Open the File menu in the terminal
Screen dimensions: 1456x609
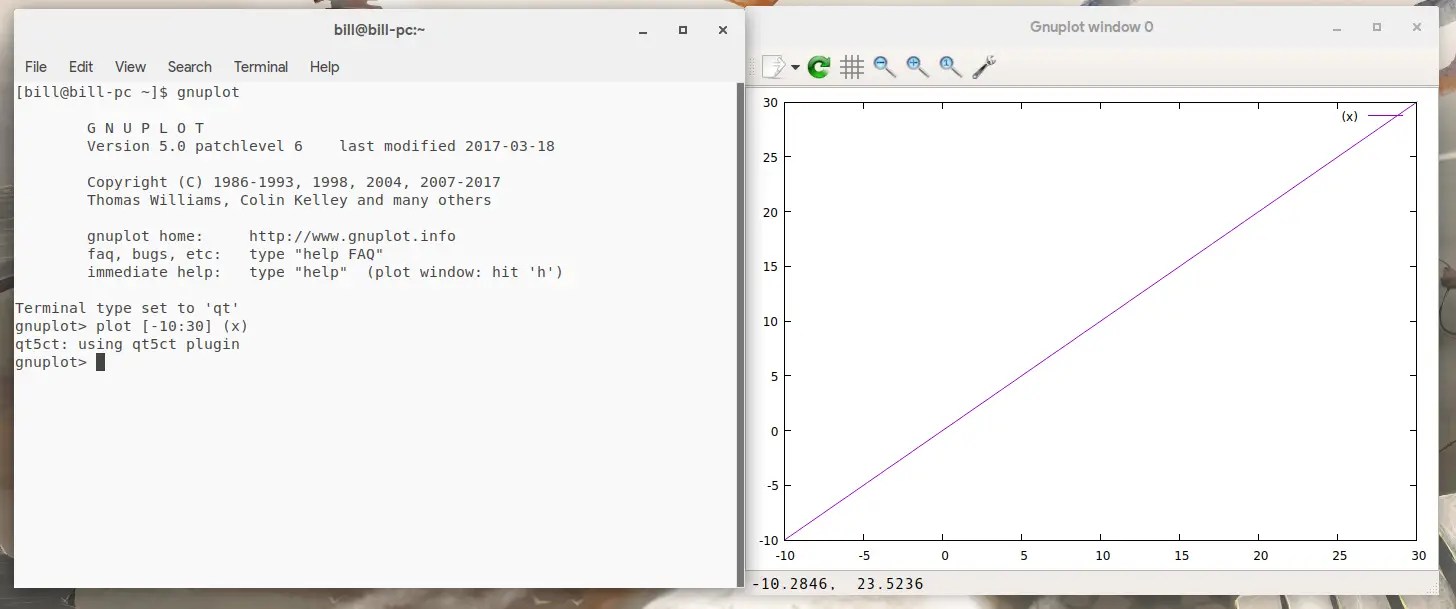[x=35, y=67]
